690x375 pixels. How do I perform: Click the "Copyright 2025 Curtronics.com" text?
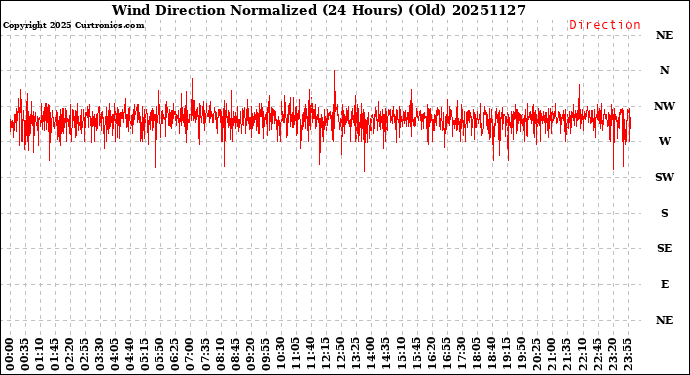click(73, 26)
